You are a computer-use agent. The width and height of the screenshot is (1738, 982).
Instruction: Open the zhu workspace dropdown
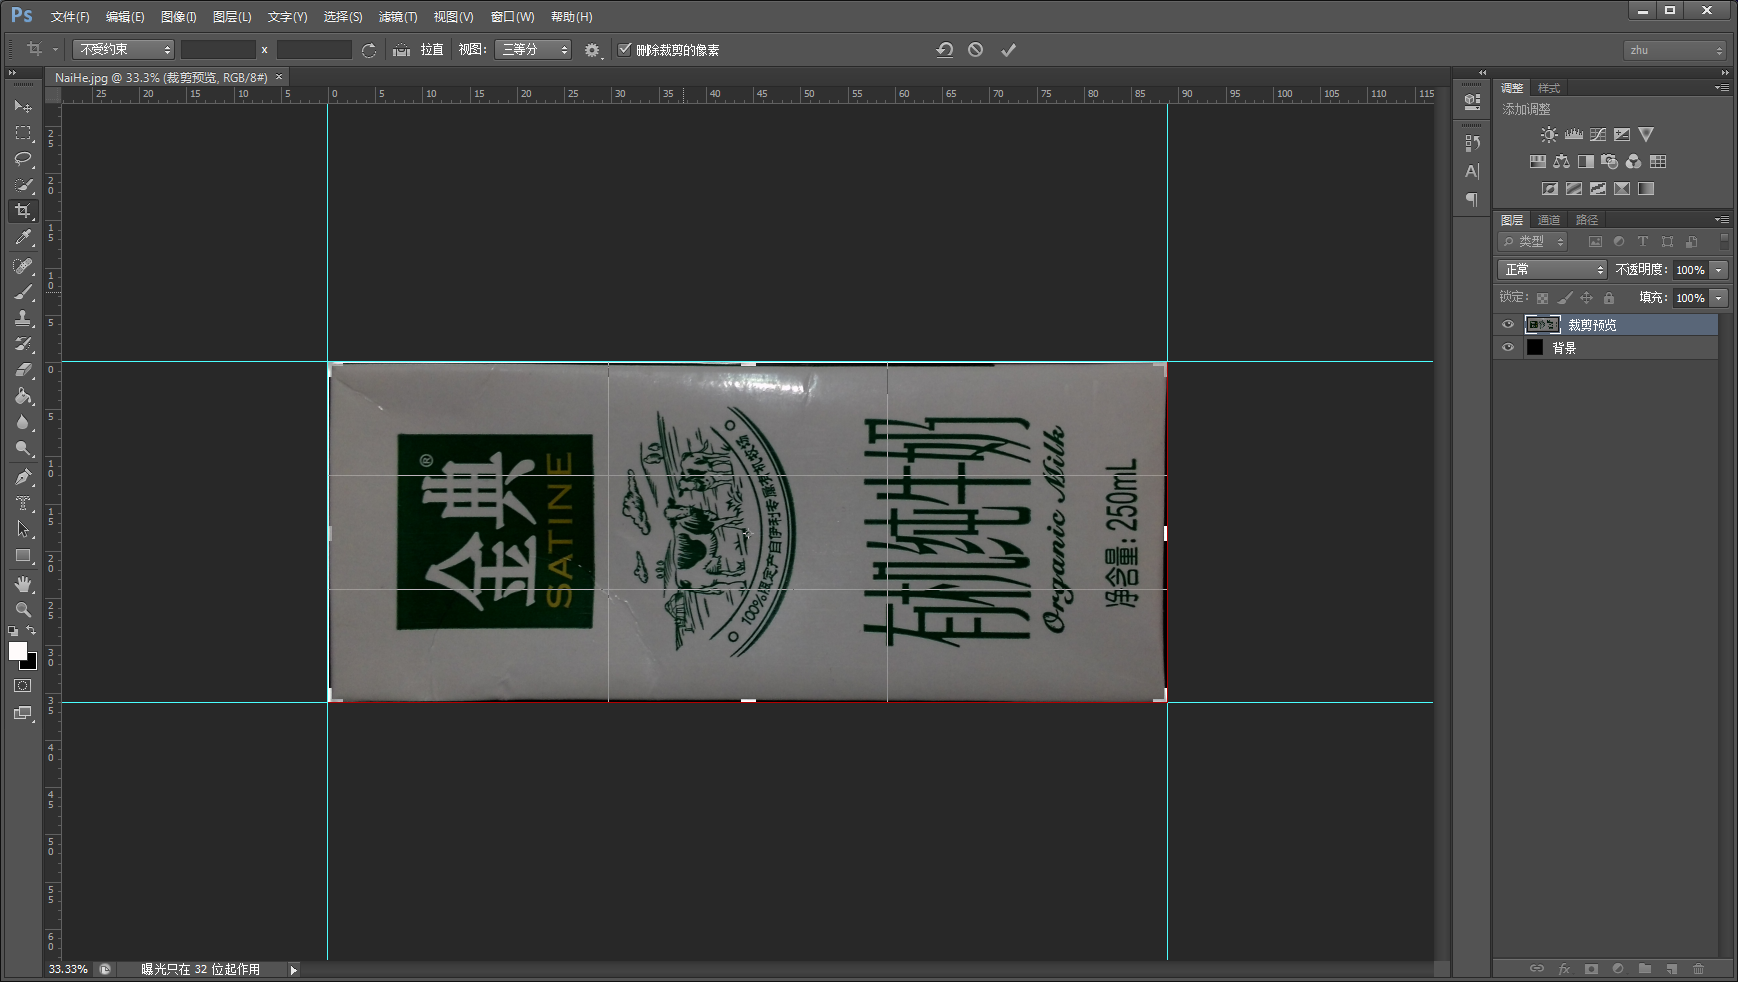(x=1674, y=50)
